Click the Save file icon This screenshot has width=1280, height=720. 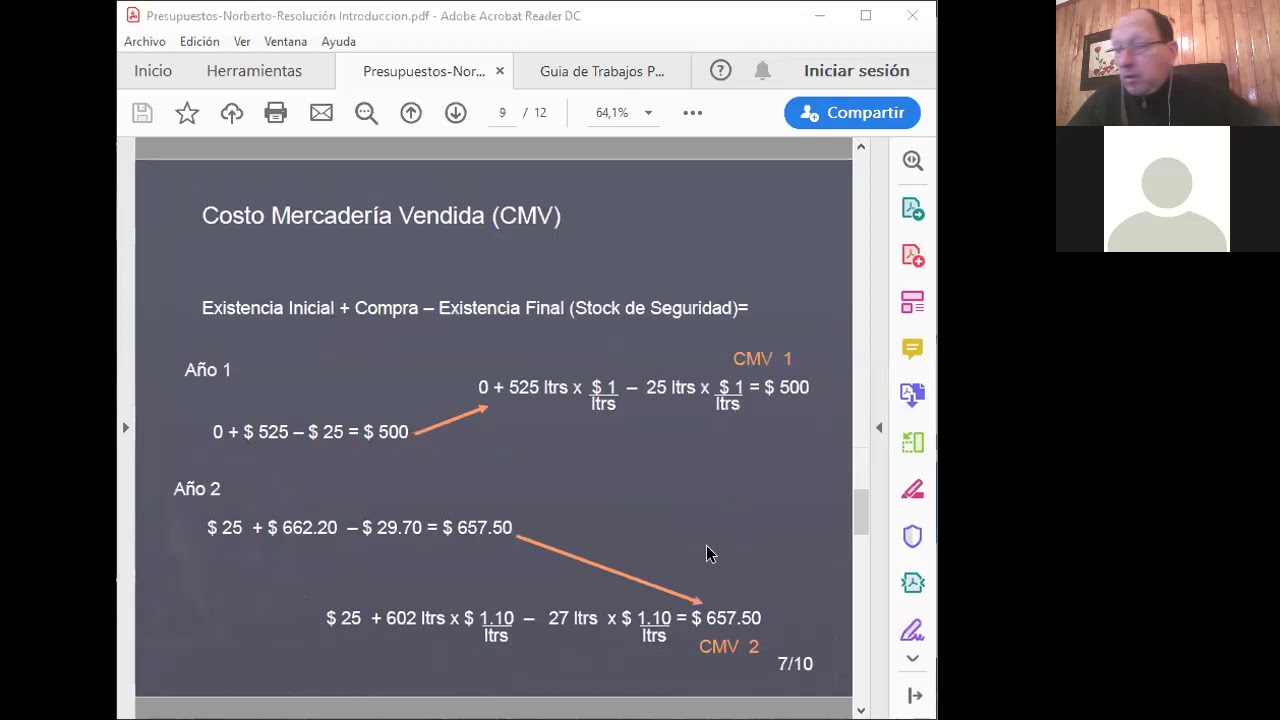tap(142, 113)
